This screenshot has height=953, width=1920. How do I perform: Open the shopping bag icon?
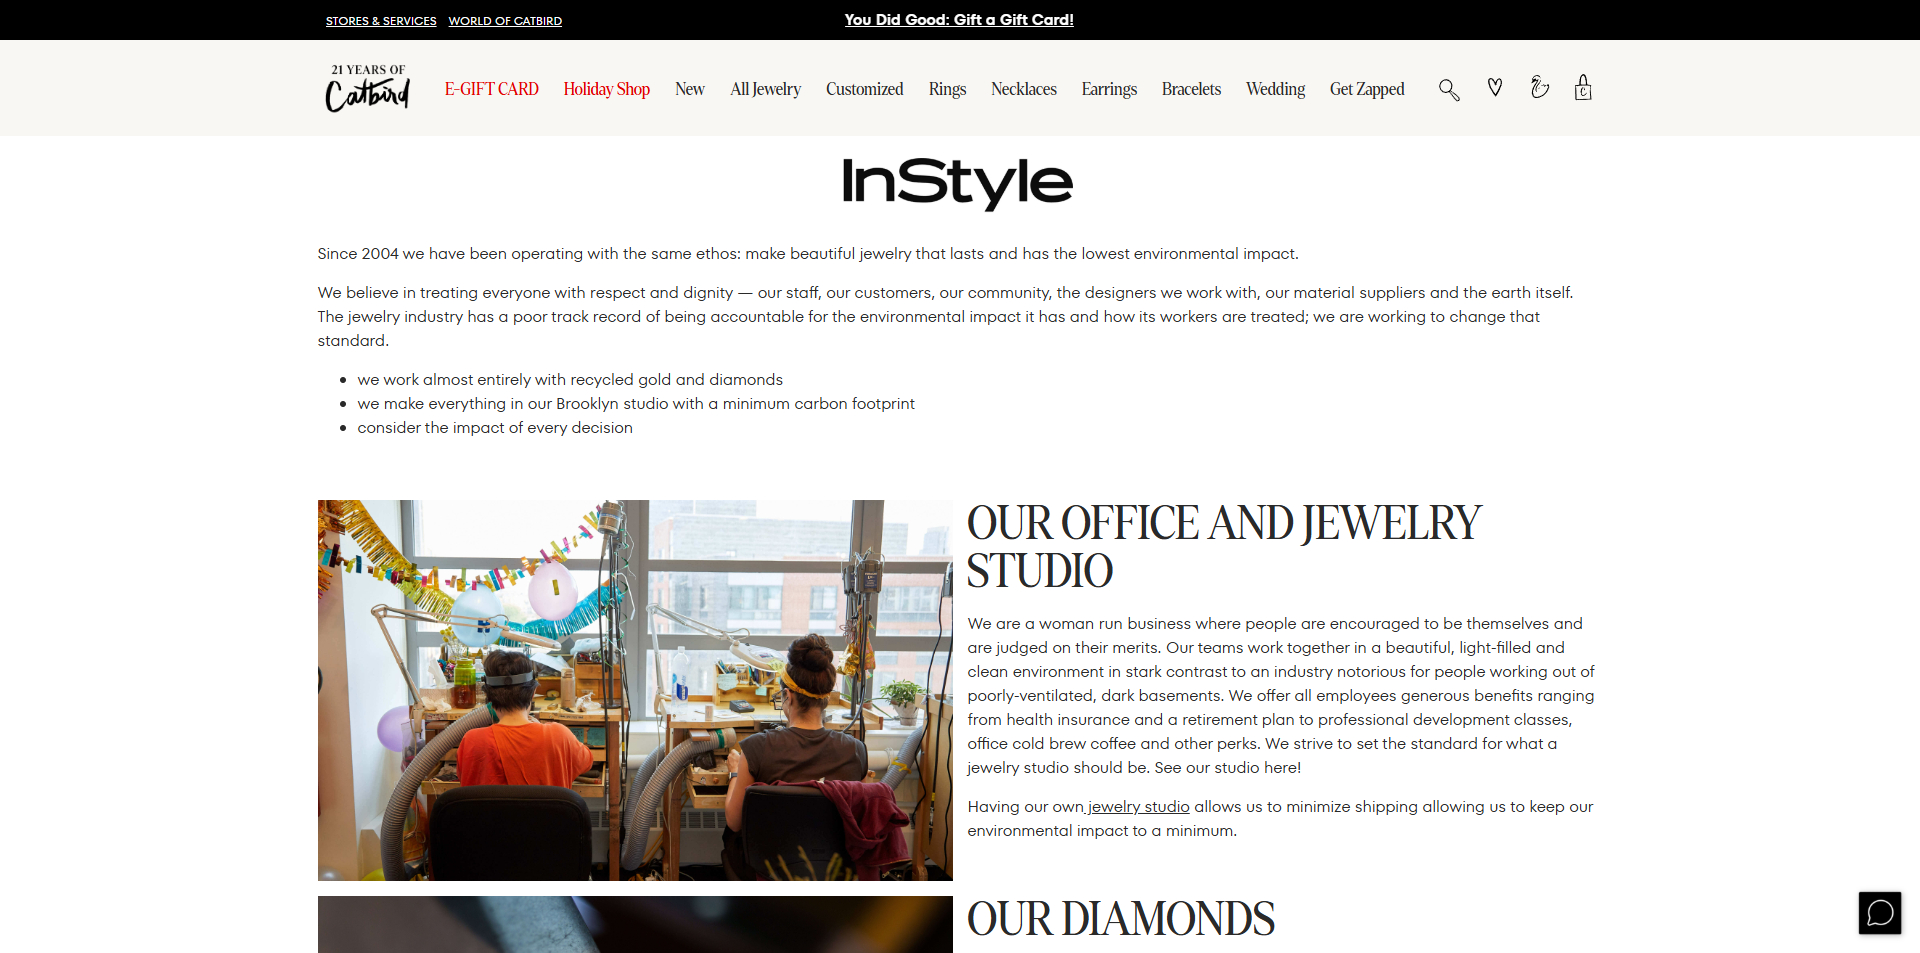pos(1583,88)
